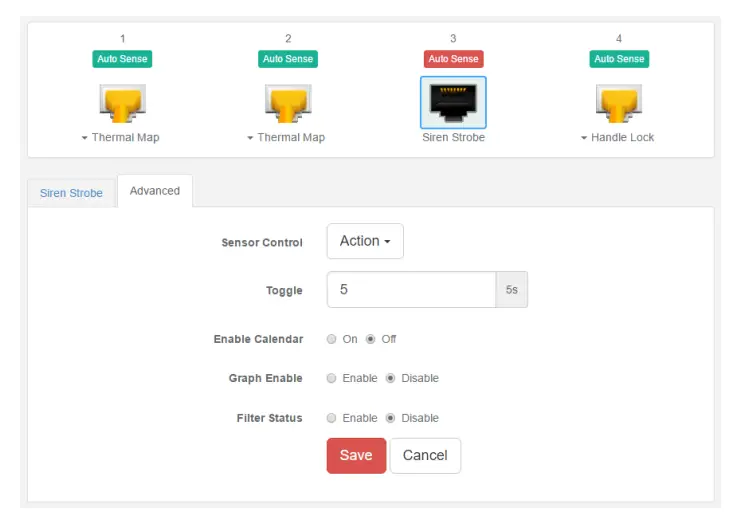Click the Cancel button
This screenshot has height=516, width=745.
[x=425, y=455]
